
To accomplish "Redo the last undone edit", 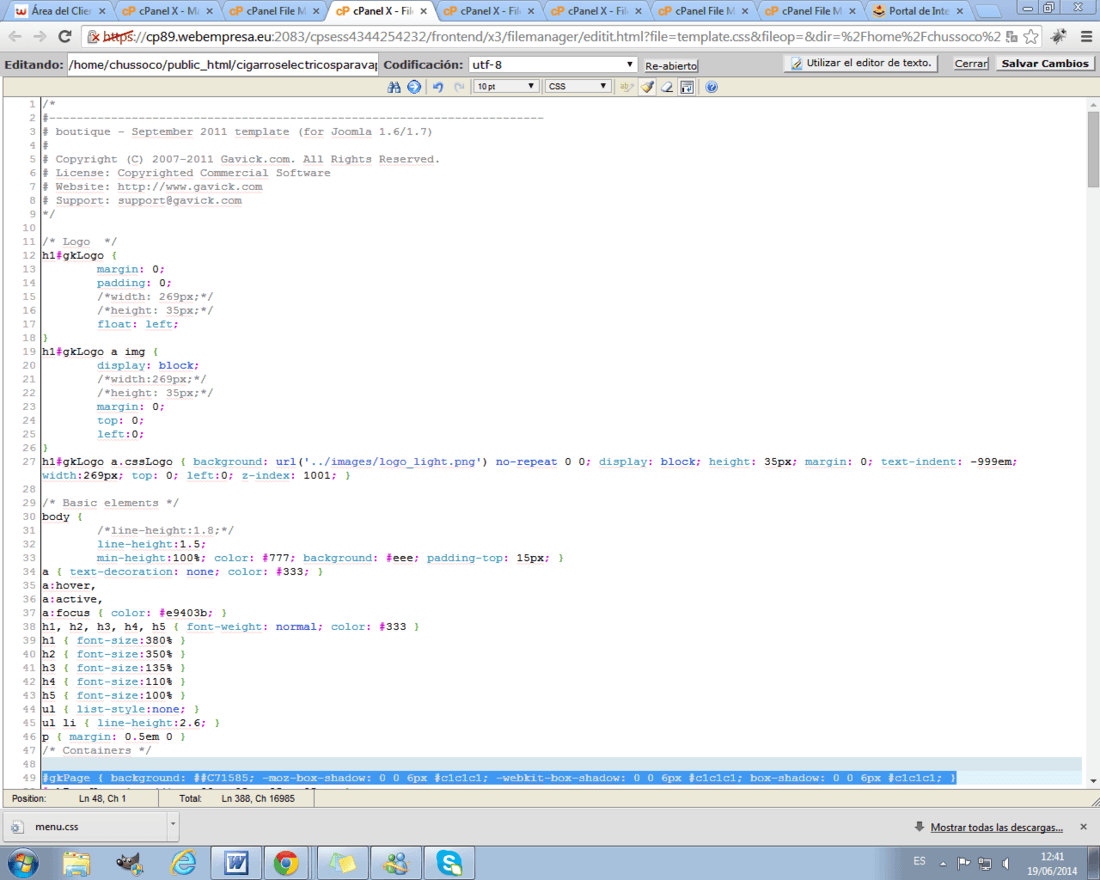I will 459,87.
